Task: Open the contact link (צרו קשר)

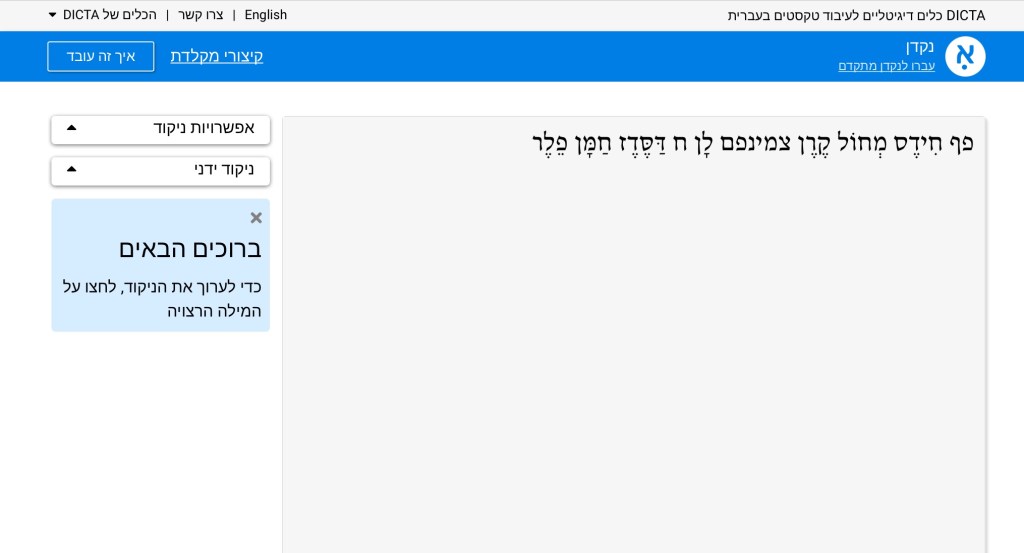Action: [201, 15]
